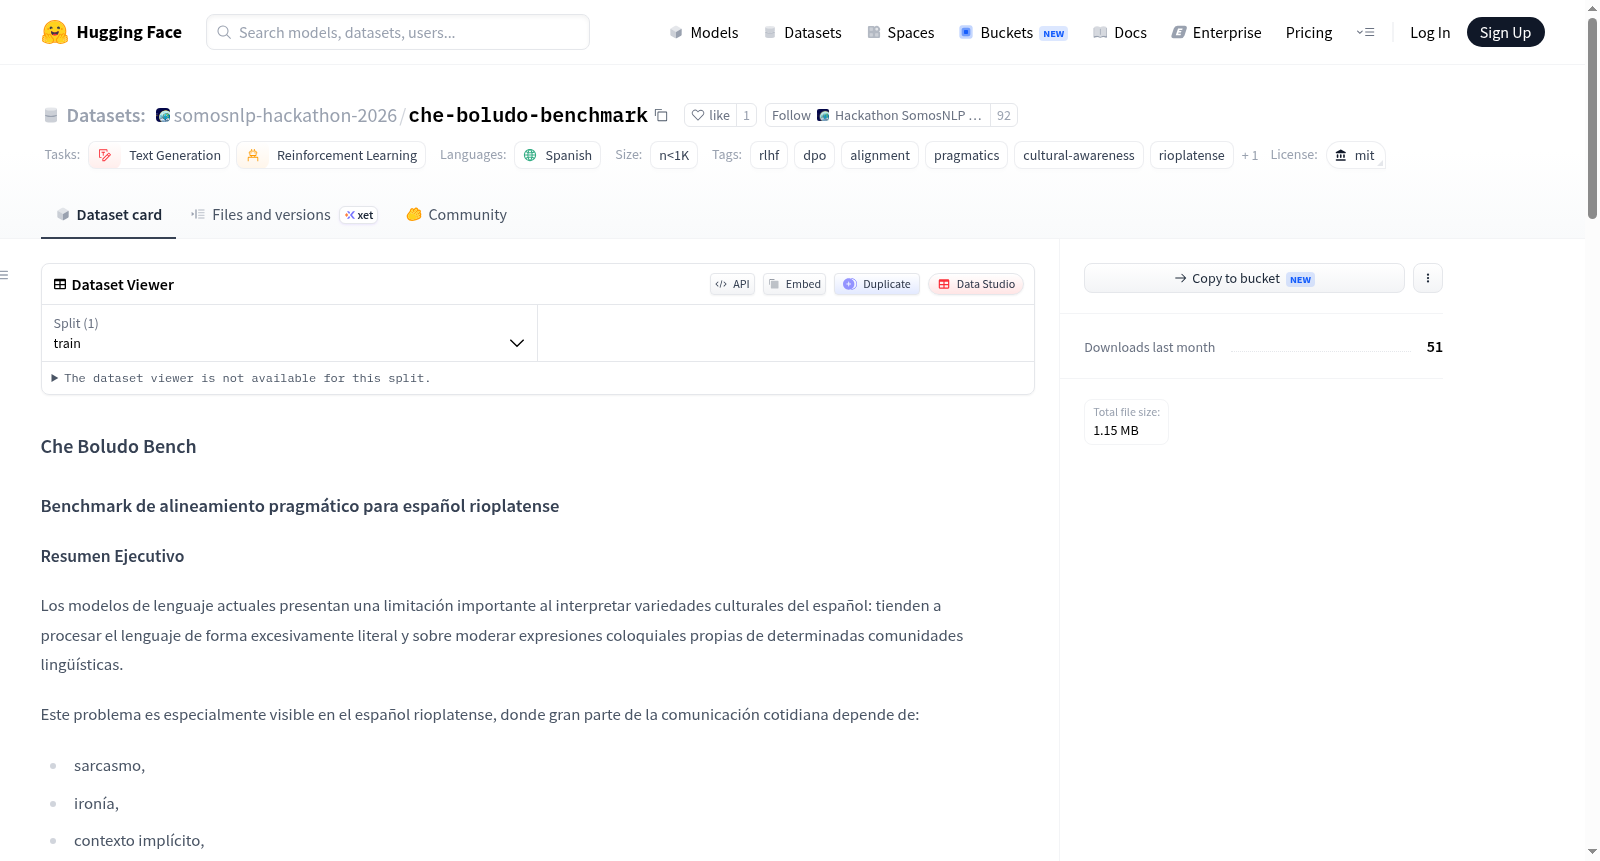1600x861 pixels.
Task: Open Datasets in top navigation
Action: coord(802,32)
